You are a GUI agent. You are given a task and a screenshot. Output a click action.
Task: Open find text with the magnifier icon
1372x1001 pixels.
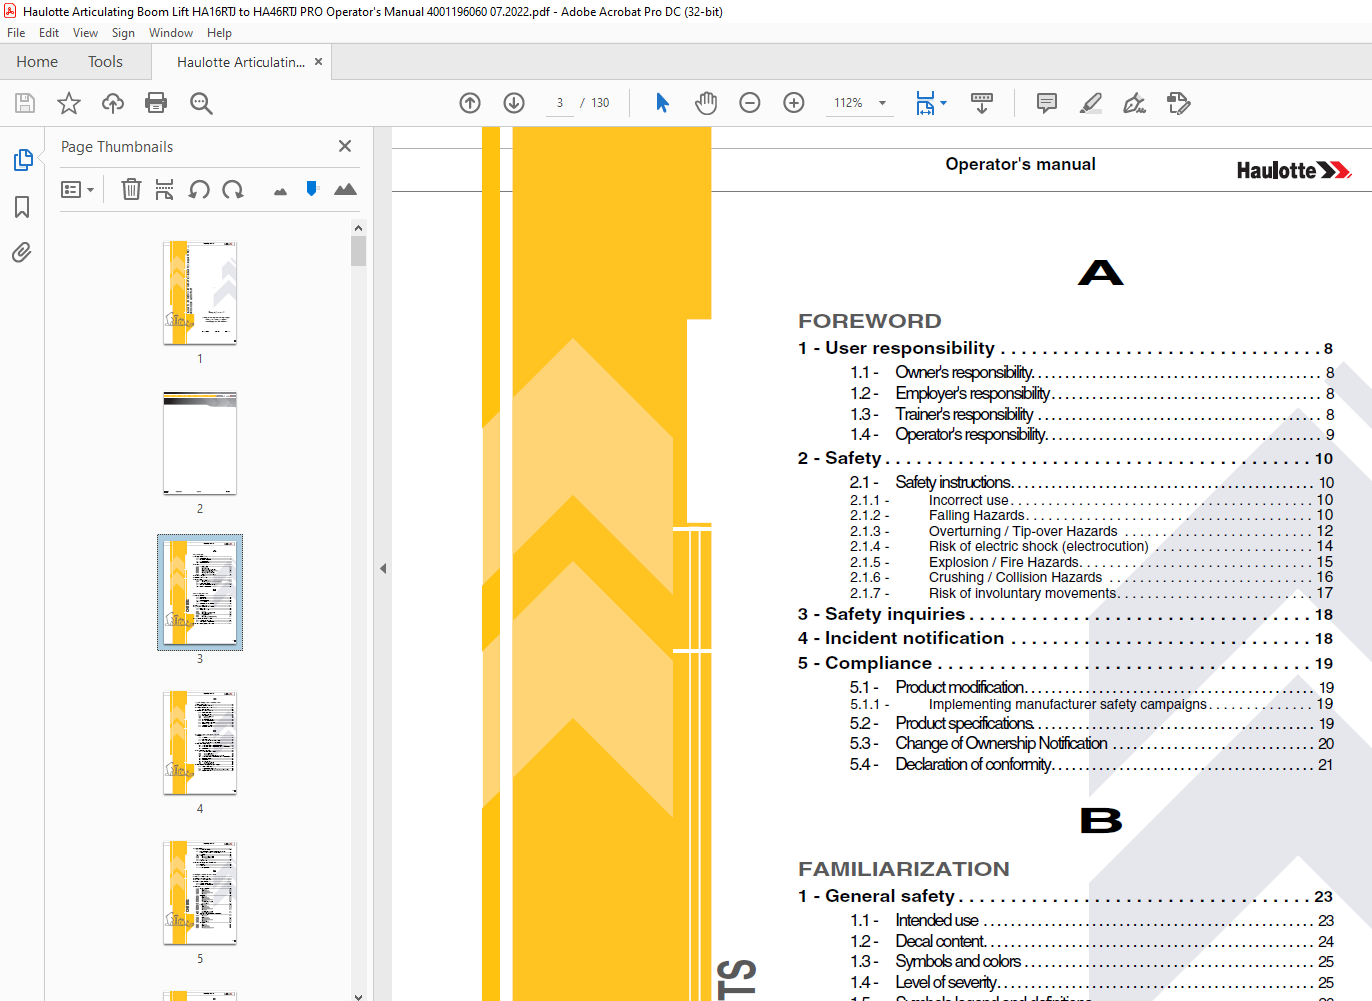click(201, 103)
